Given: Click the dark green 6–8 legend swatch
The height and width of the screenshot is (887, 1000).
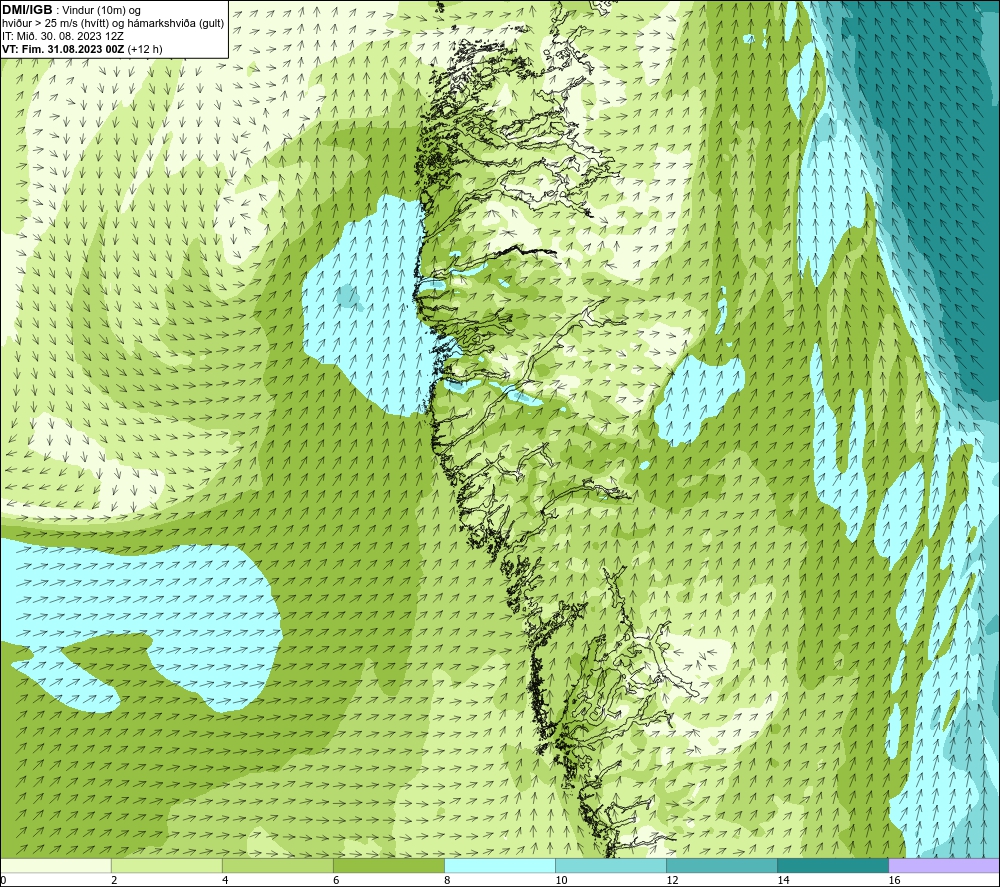Looking at the screenshot, I should pos(389,865).
